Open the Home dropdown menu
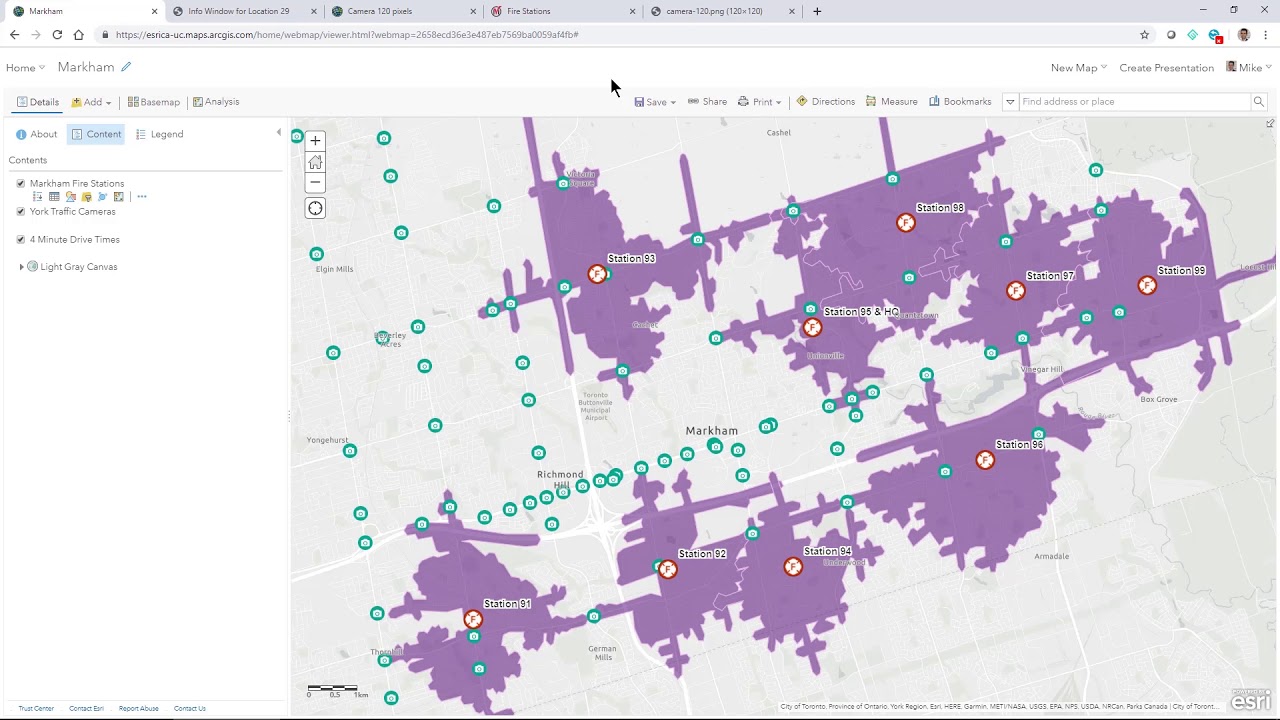Viewport: 1280px width, 720px height. click(25, 68)
